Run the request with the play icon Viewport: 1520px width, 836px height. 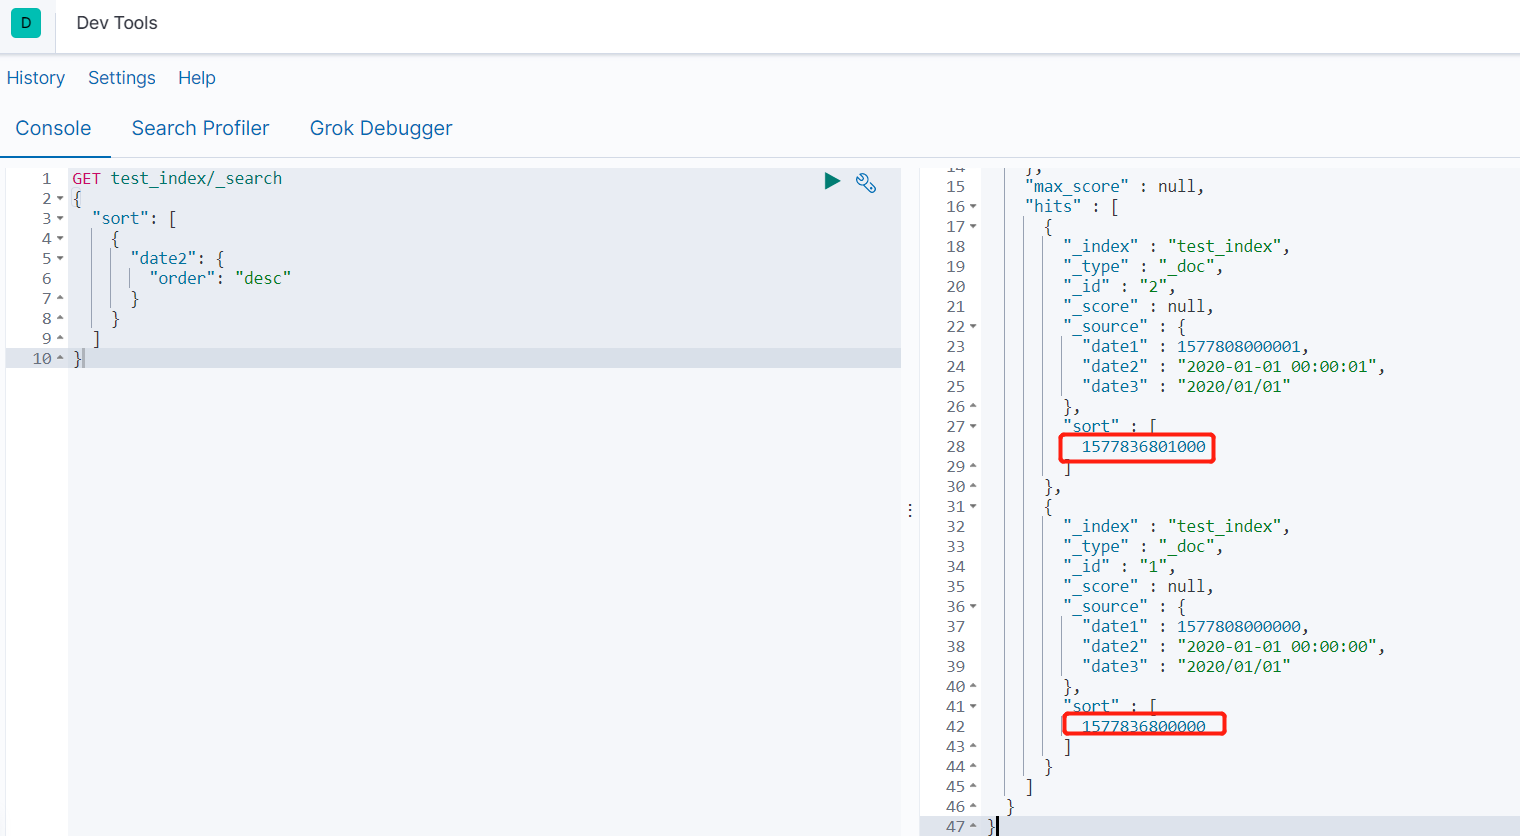[832, 181]
